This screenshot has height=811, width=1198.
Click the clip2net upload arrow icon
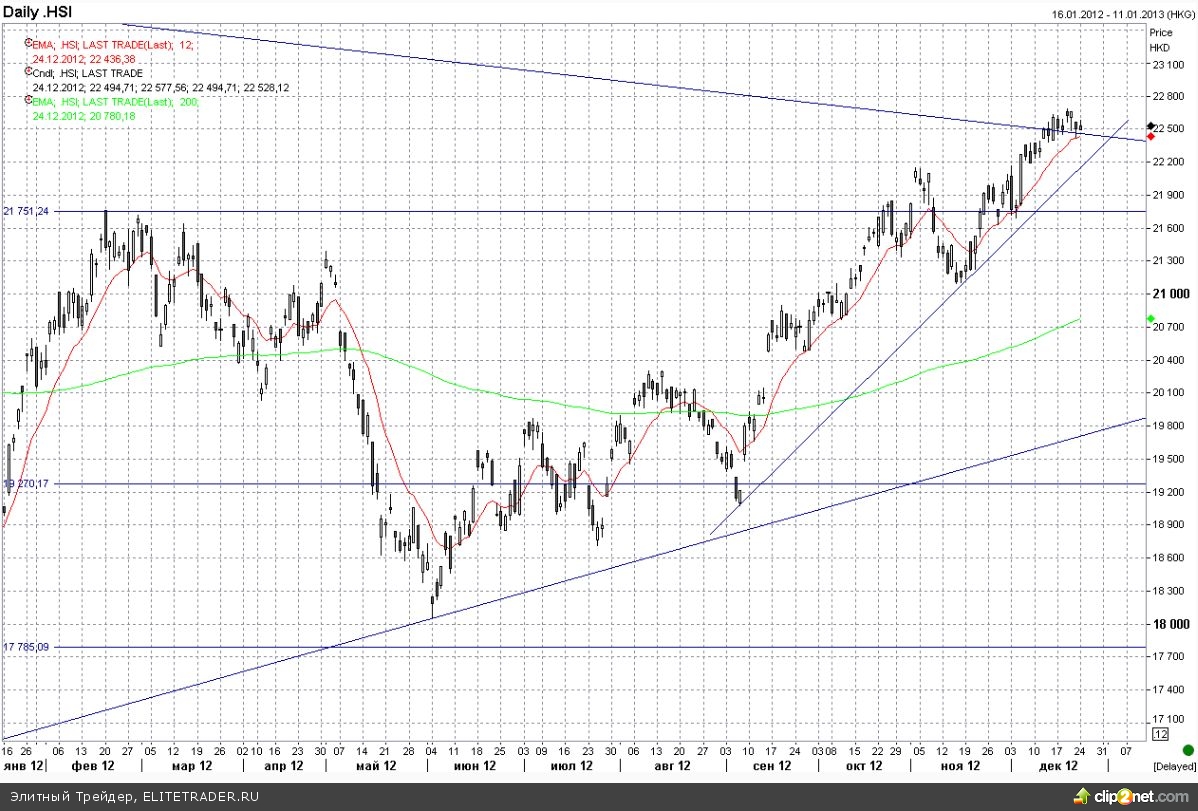[1080, 795]
